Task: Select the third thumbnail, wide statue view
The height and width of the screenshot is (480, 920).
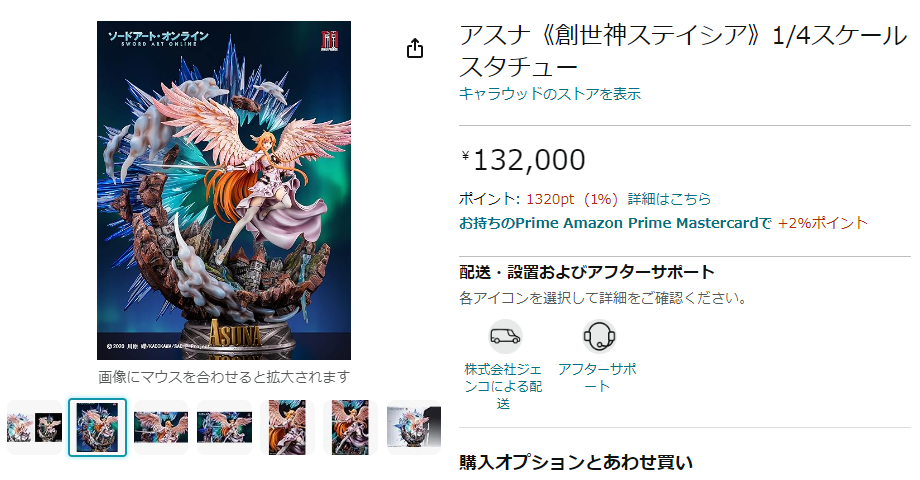Action: [x=161, y=427]
